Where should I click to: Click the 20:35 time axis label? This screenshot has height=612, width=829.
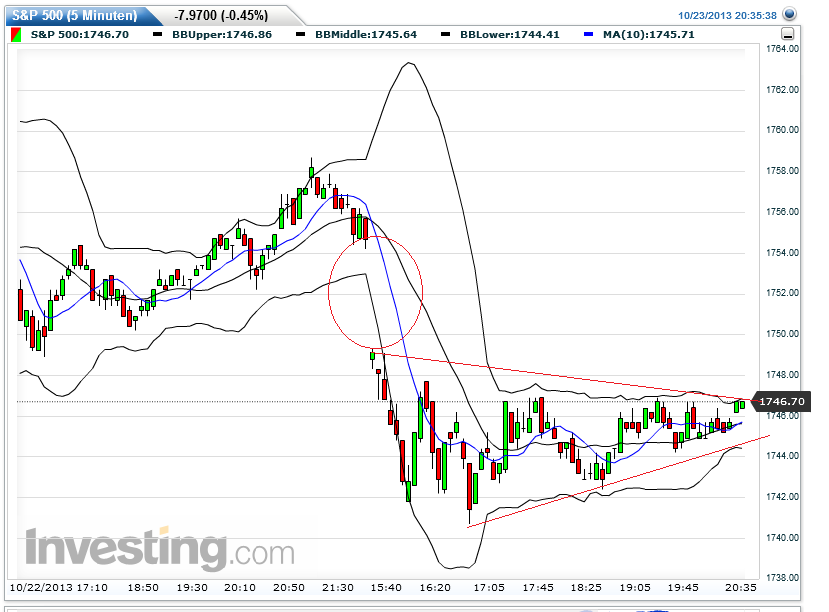tap(741, 588)
